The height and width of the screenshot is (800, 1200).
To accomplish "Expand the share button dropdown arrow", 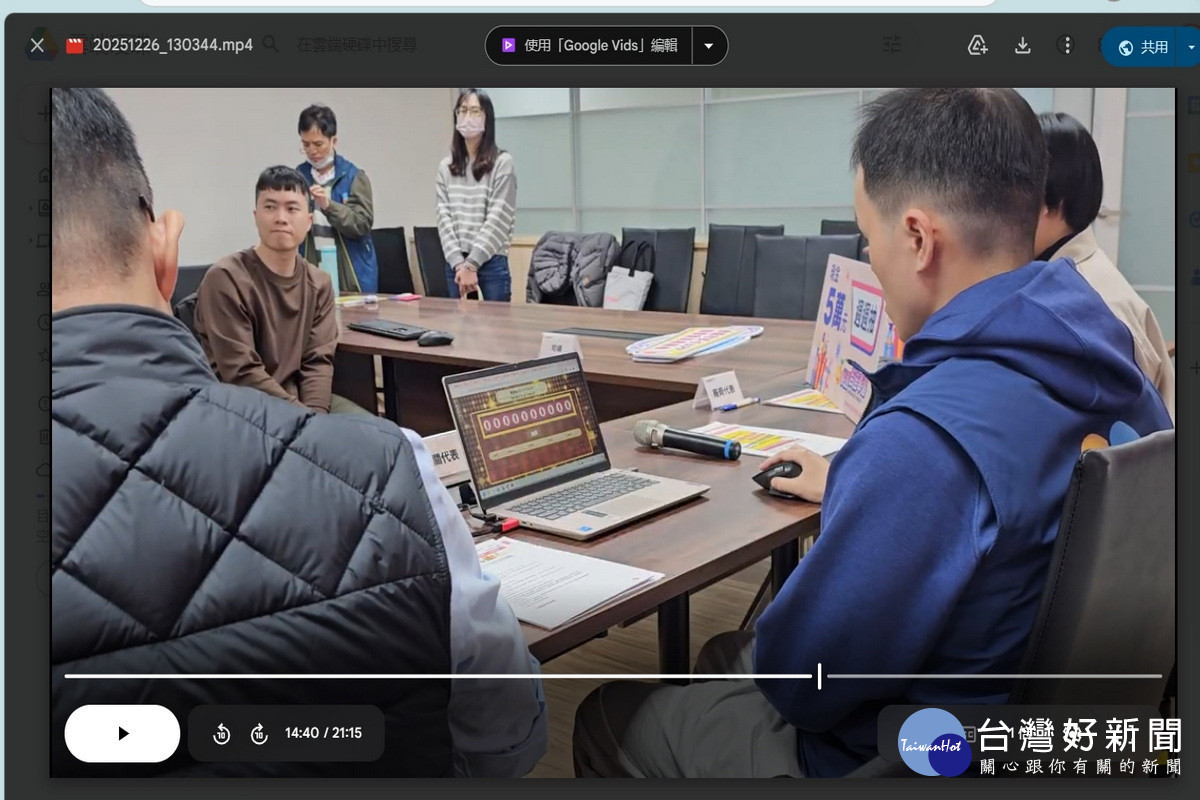I will pyautogui.click(x=1190, y=47).
